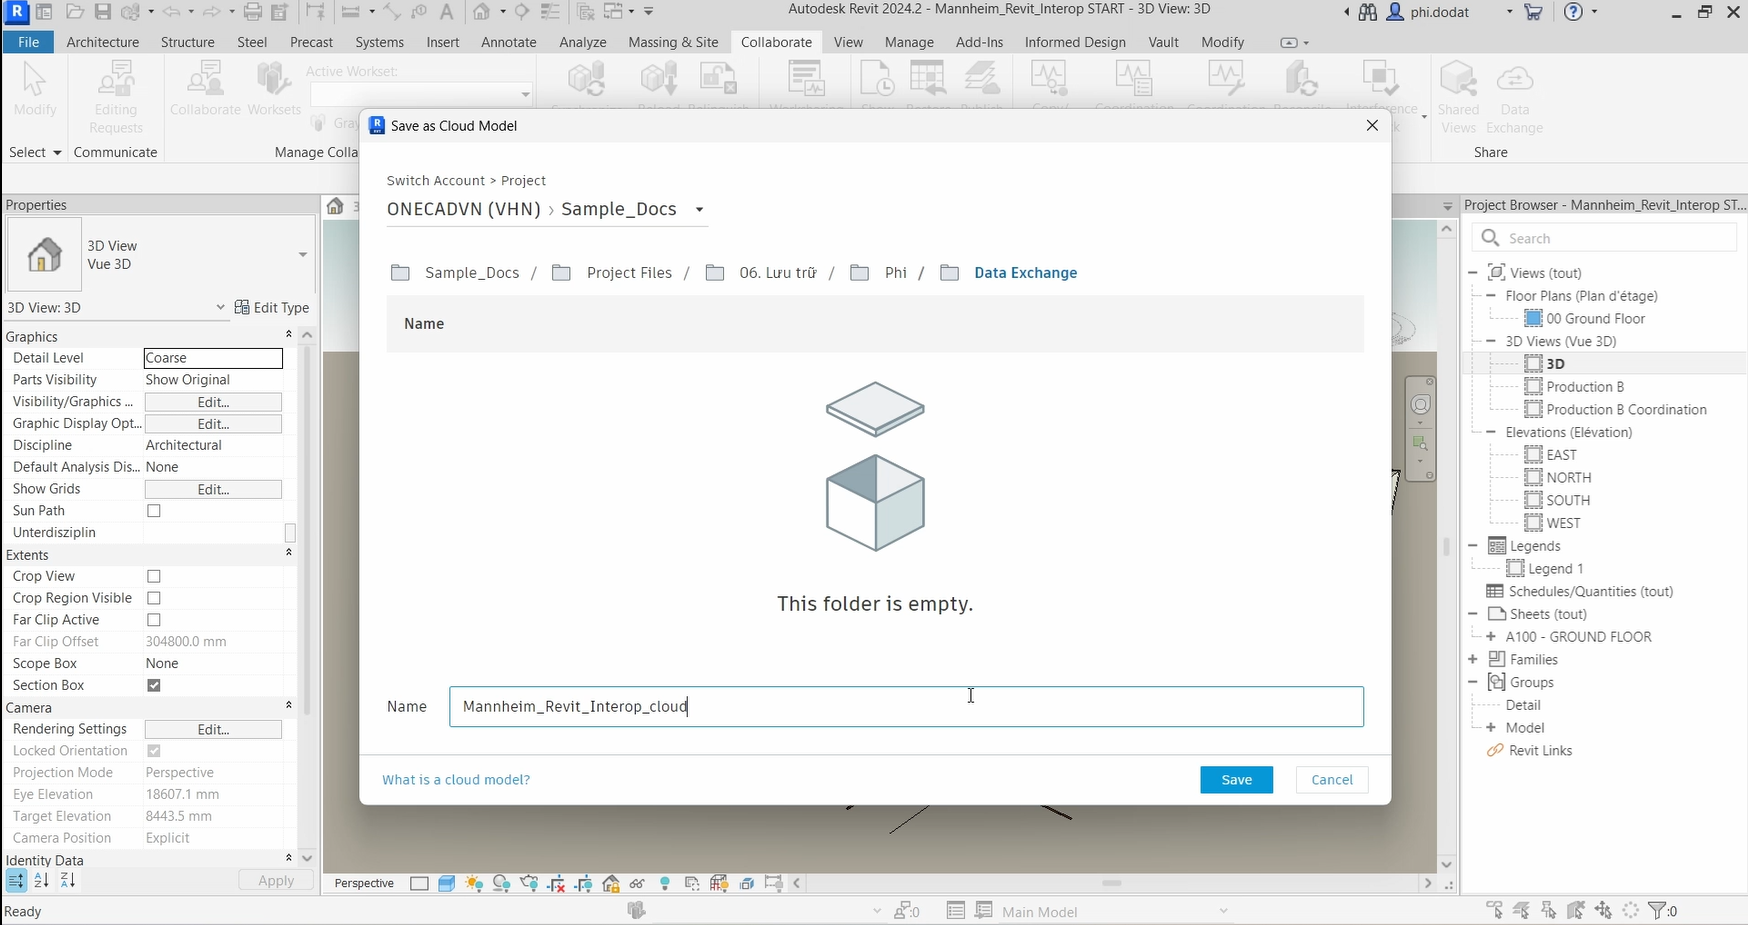Collapse the Graphics properties section
The height and width of the screenshot is (925, 1748).
pos(289,336)
